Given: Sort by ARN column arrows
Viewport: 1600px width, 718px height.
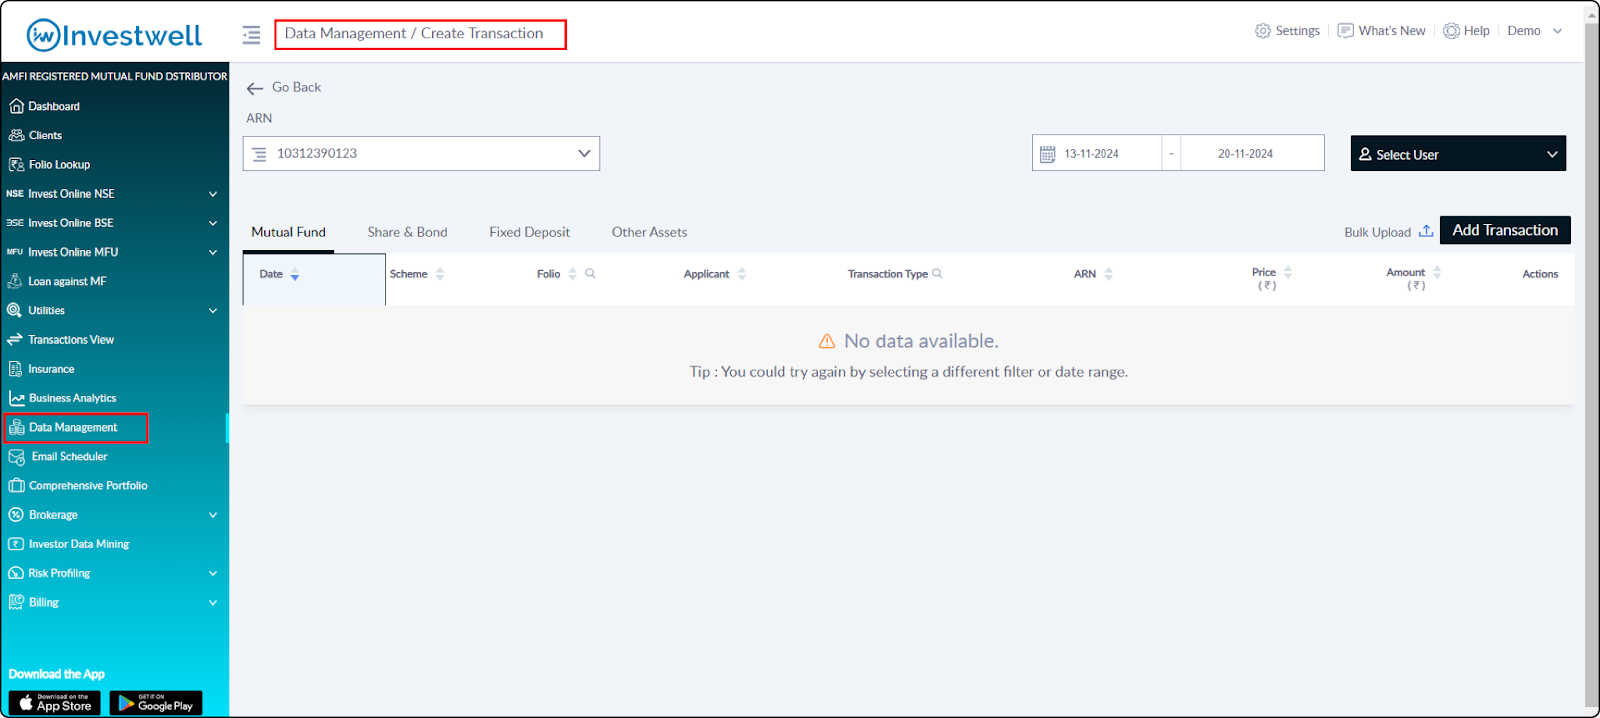Looking at the screenshot, I should (x=1109, y=274).
